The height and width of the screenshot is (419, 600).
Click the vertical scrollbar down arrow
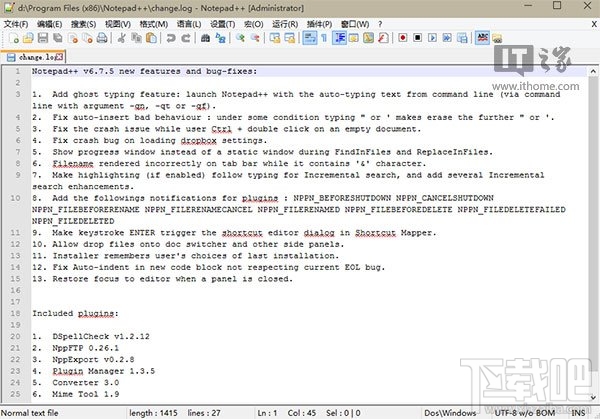click(593, 397)
